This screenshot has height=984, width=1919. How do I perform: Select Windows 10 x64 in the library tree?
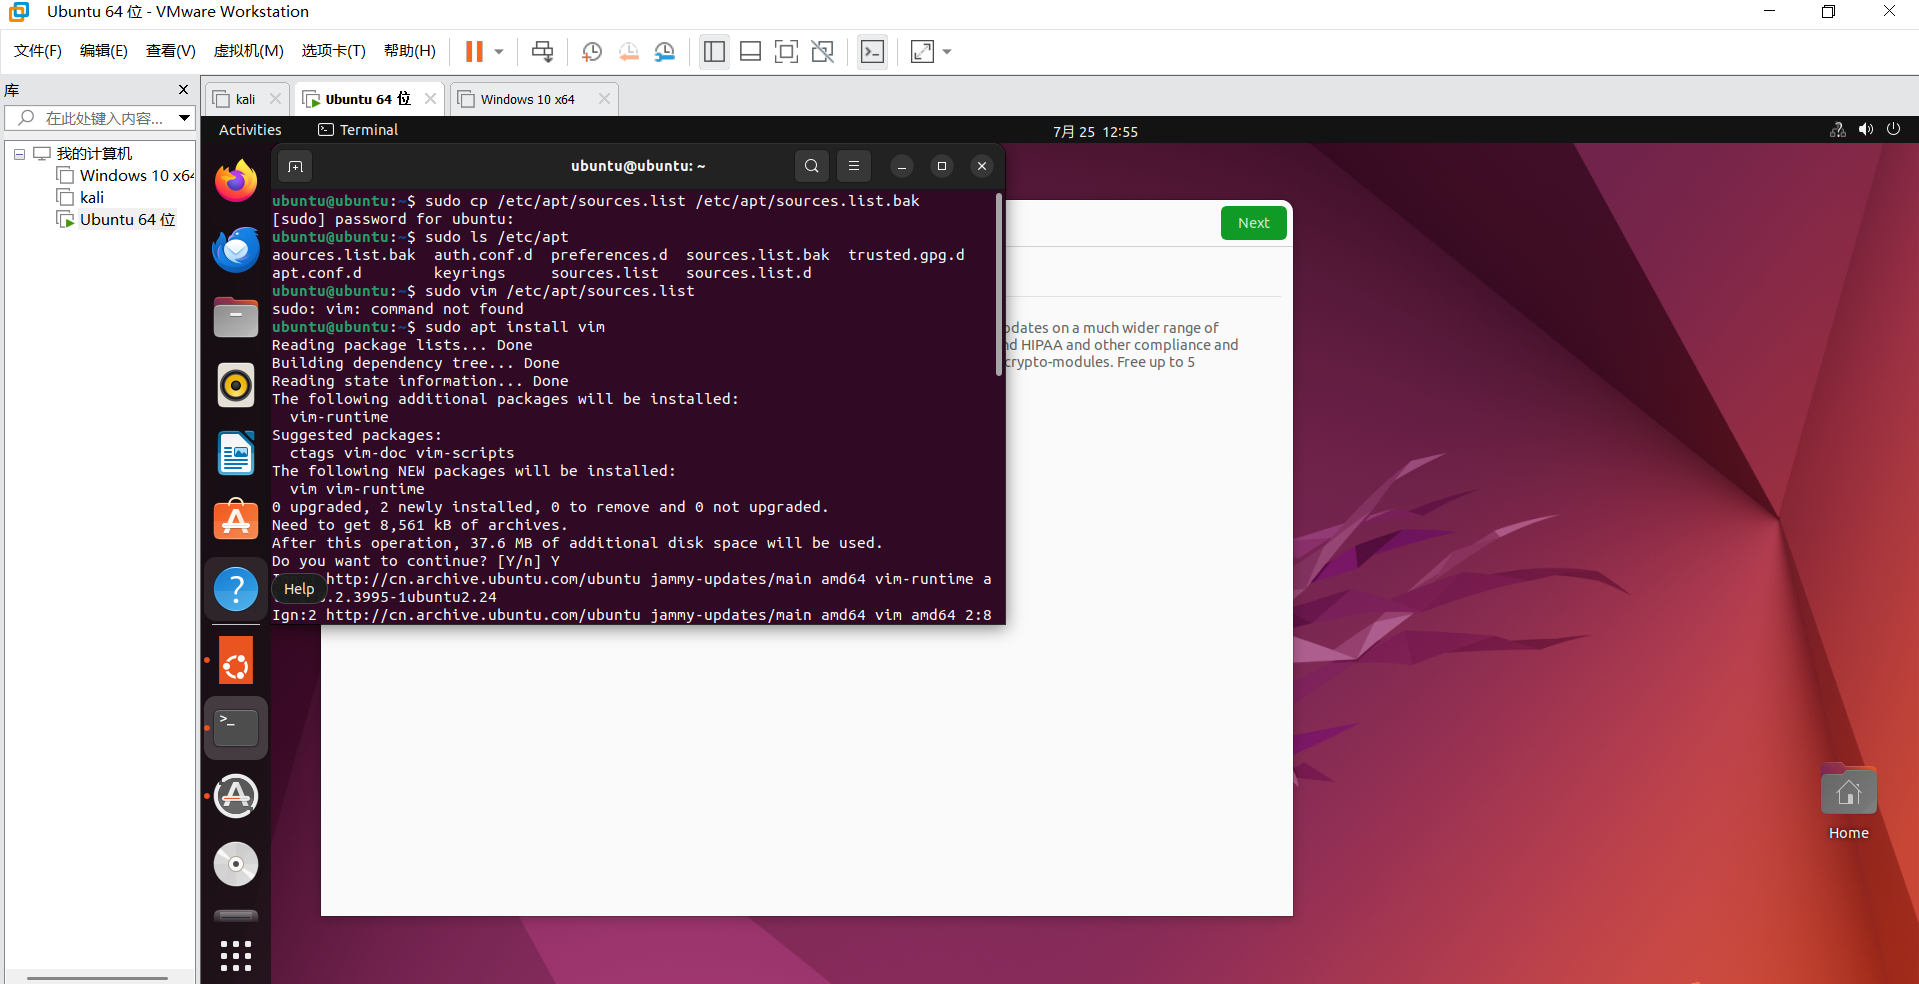126,176
